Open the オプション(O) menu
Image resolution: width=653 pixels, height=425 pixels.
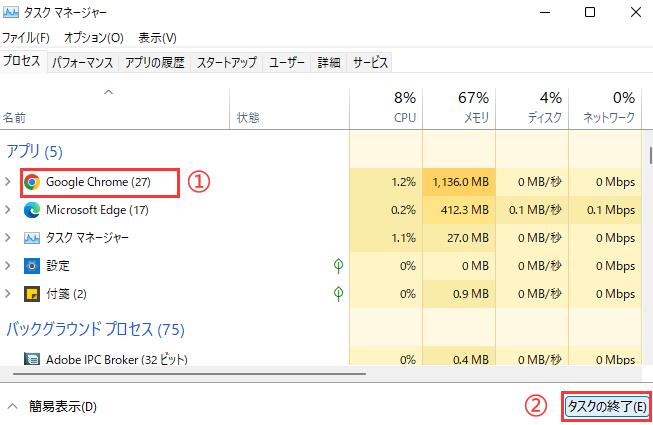pos(93,37)
